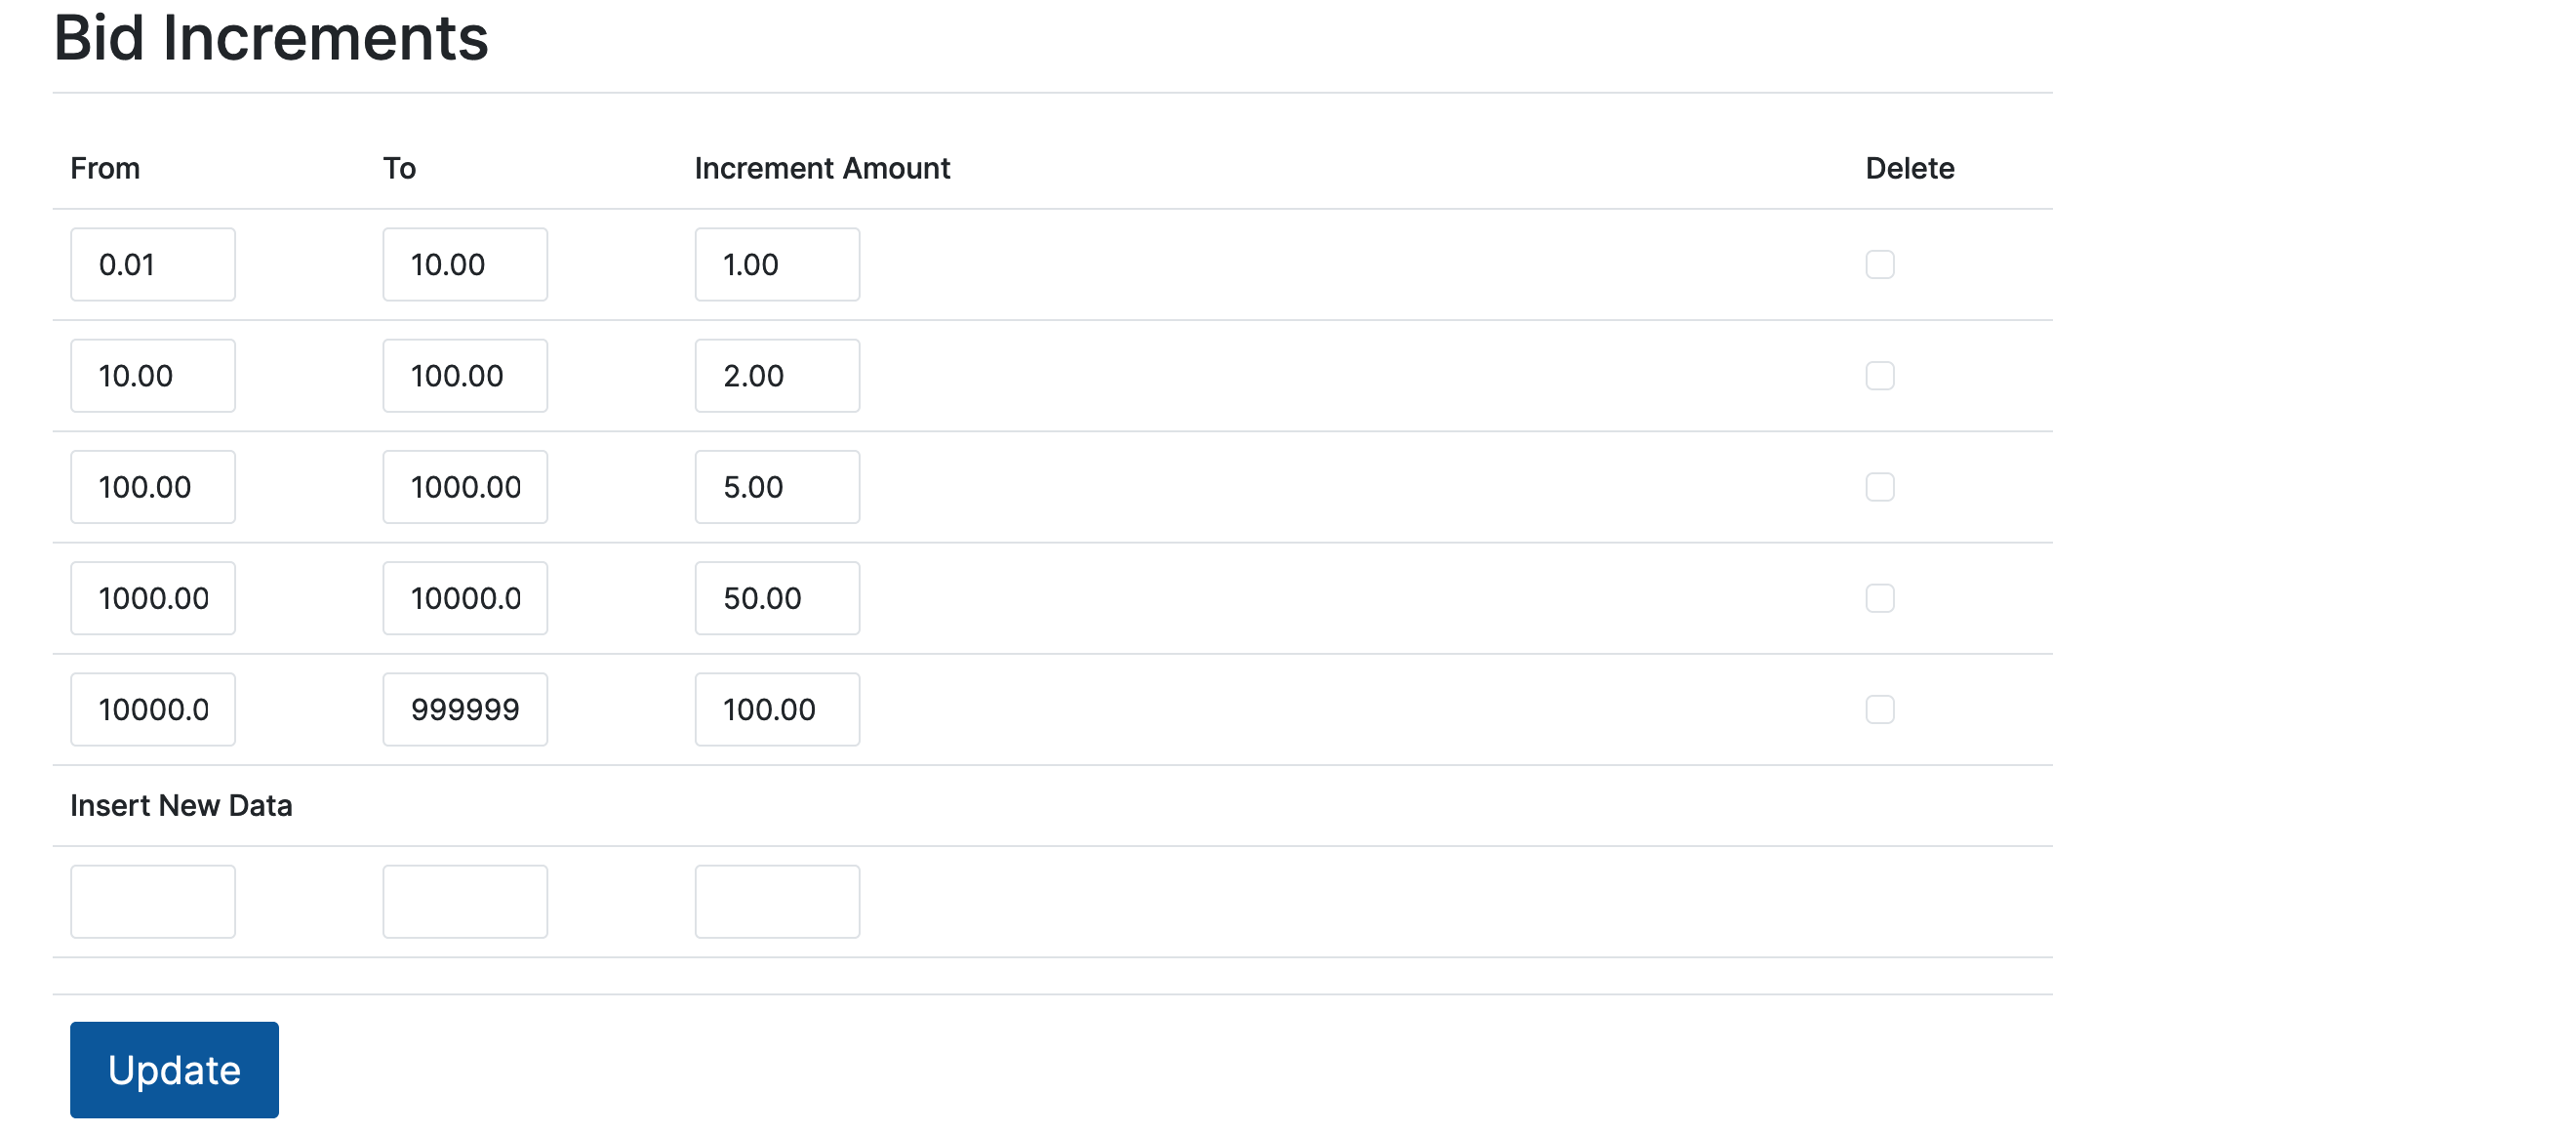This screenshot has width=2576, height=1133.
Task: Select the empty Increment Amount field under Insert New Data
Action: pos(777,901)
